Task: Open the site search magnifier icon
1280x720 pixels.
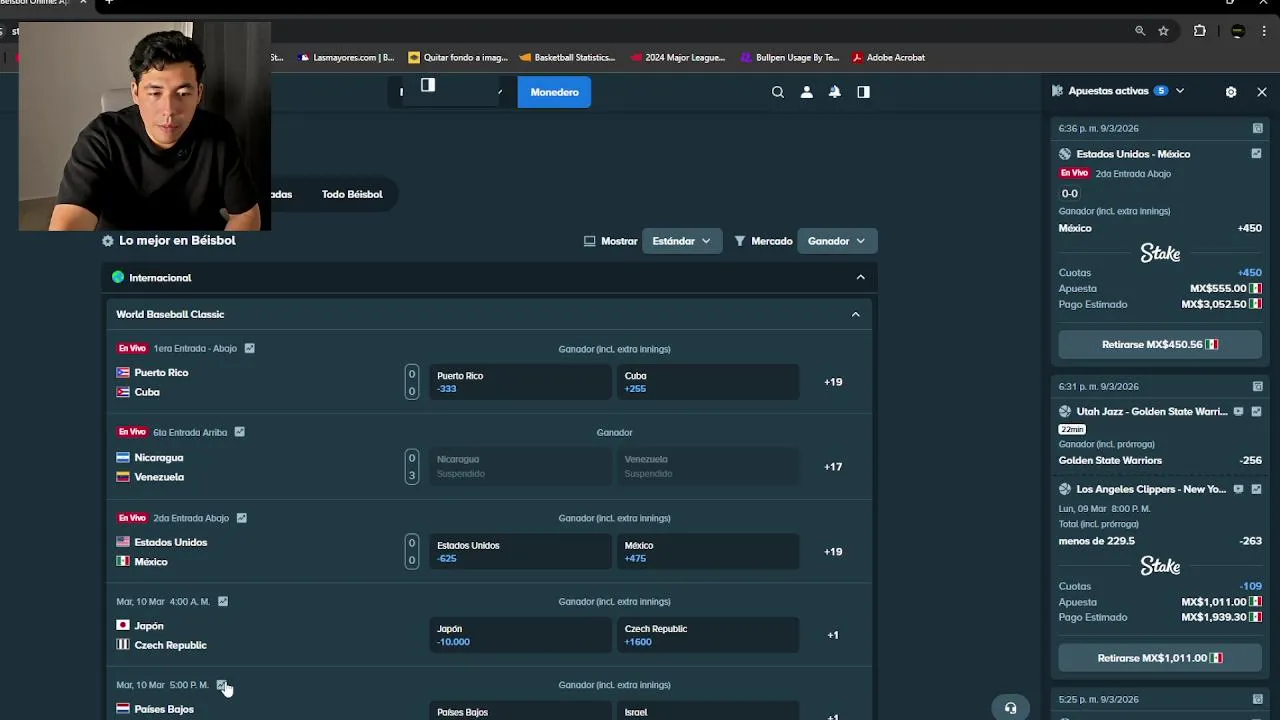Action: [x=778, y=92]
